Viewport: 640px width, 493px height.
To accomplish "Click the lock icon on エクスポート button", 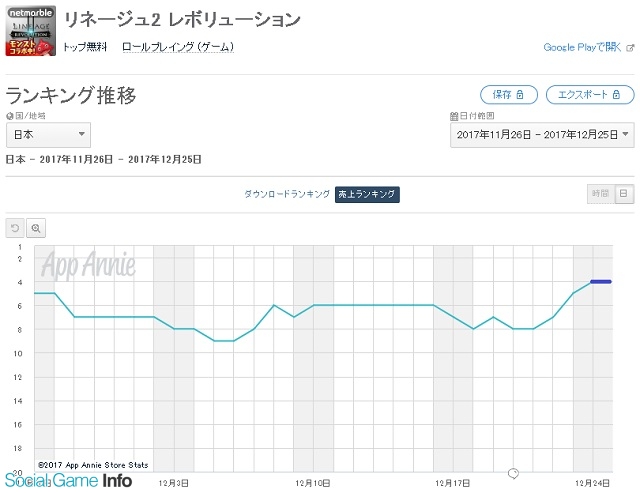I will point(616,95).
